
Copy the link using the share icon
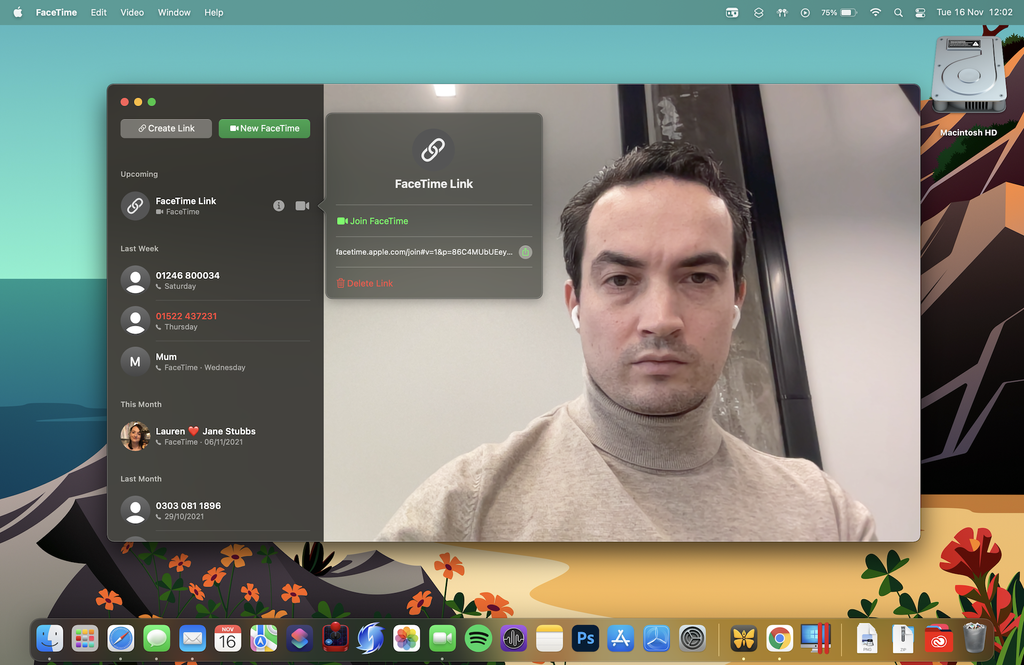pyautogui.click(x=525, y=252)
